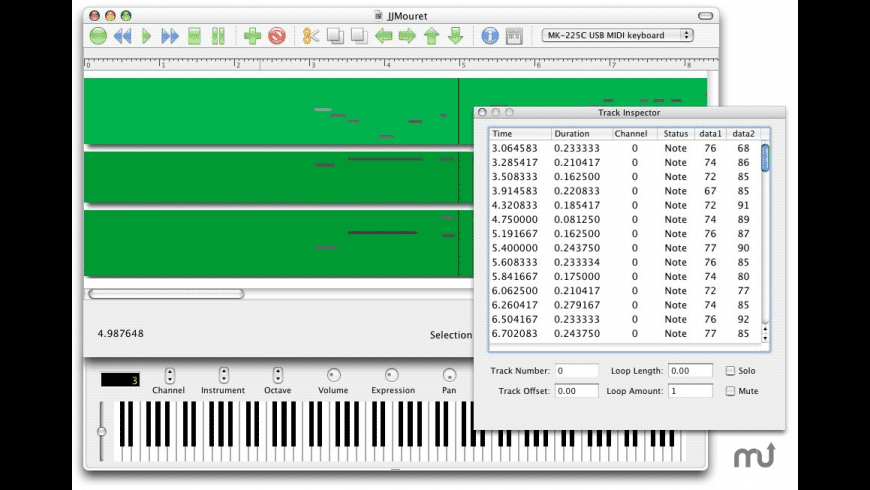This screenshot has height=490, width=870.
Task: Sort by the Time column header
Action: click(x=520, y=134)
